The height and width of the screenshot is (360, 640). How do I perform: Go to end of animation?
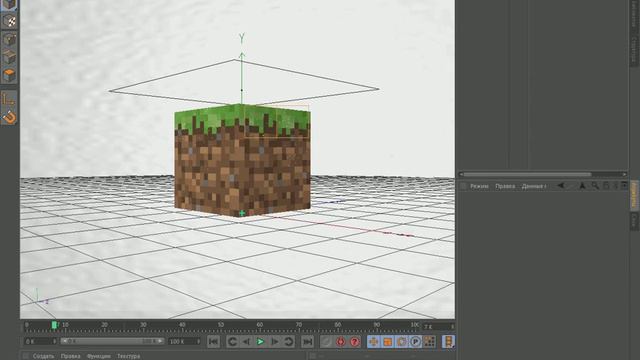[x=307, y=342]
